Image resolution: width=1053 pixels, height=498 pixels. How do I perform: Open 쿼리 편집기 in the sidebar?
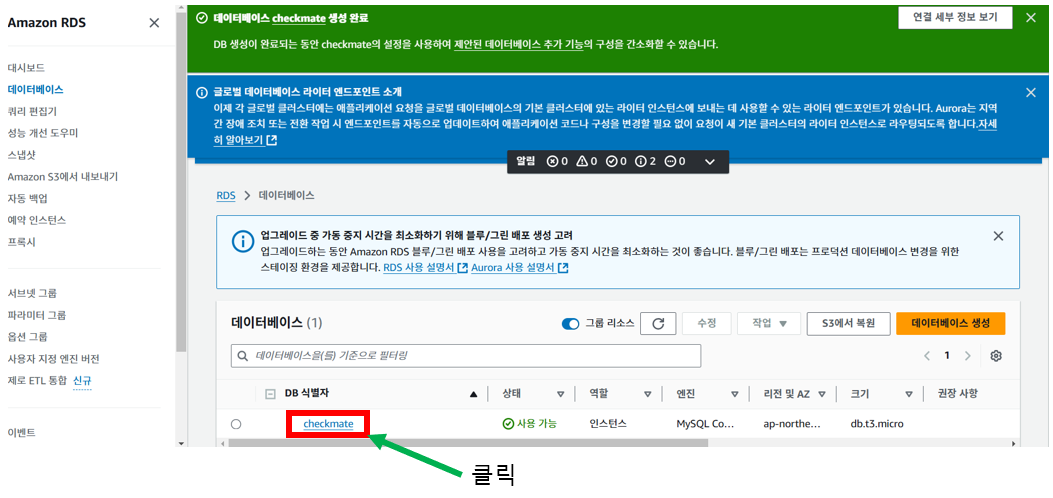pyautogui.click(x=32, y=111)
